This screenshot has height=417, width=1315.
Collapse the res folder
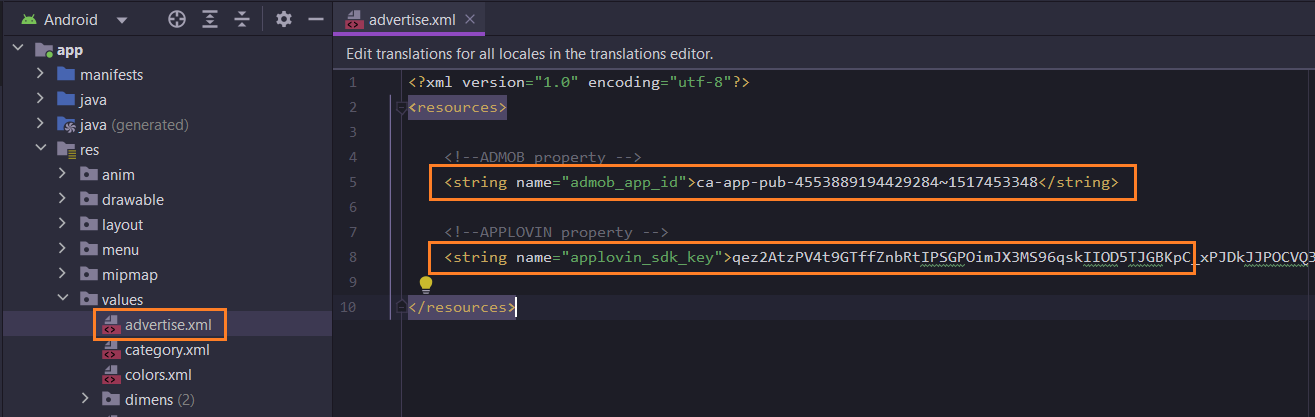pyautogui.click(x=40, y=149)
